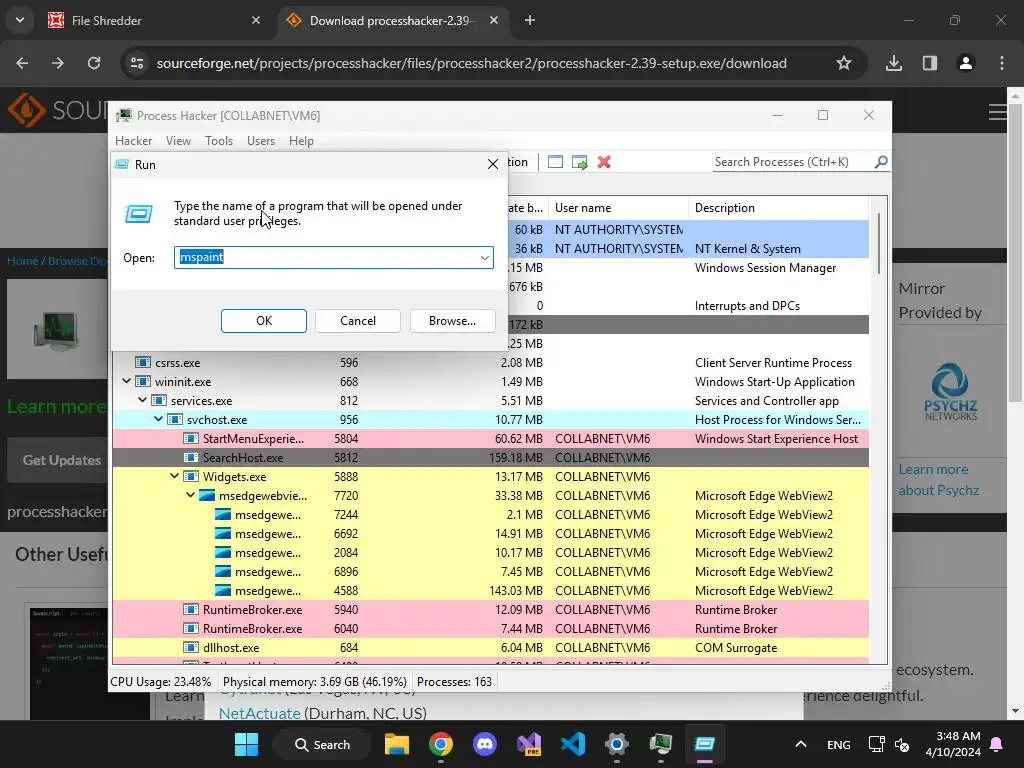Open the Chrome side panel icon
Screen dimensions: 1024x768
pyautogui.click(x=930, y=63)
